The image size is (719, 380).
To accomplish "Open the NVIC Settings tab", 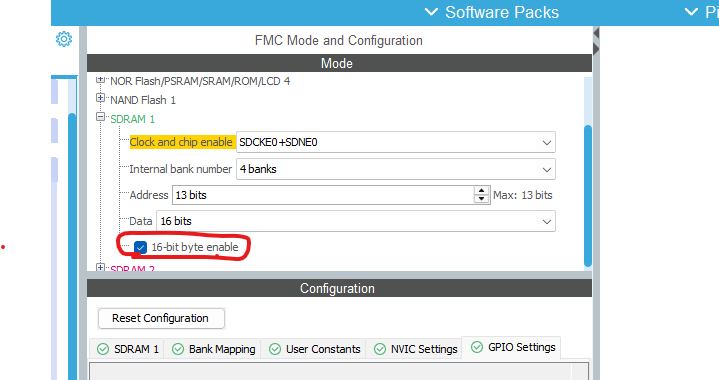I will click(x=415, y=349).
